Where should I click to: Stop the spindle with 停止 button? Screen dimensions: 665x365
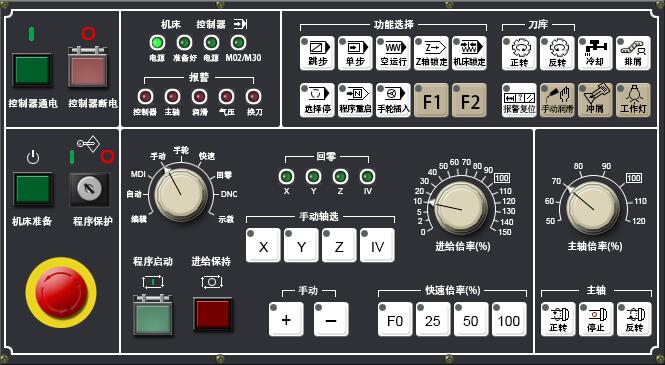pos(596,319)
